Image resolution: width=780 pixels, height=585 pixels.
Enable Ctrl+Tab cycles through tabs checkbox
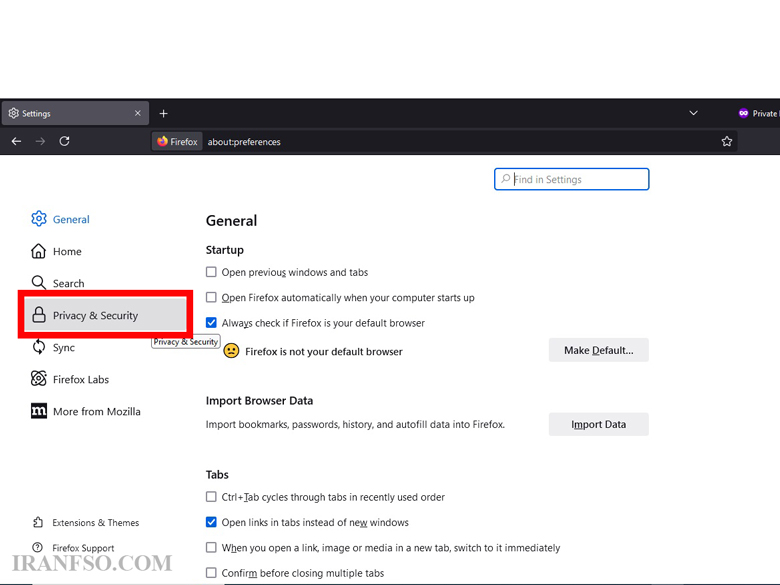pyautogui.click(x=211, y=497)
